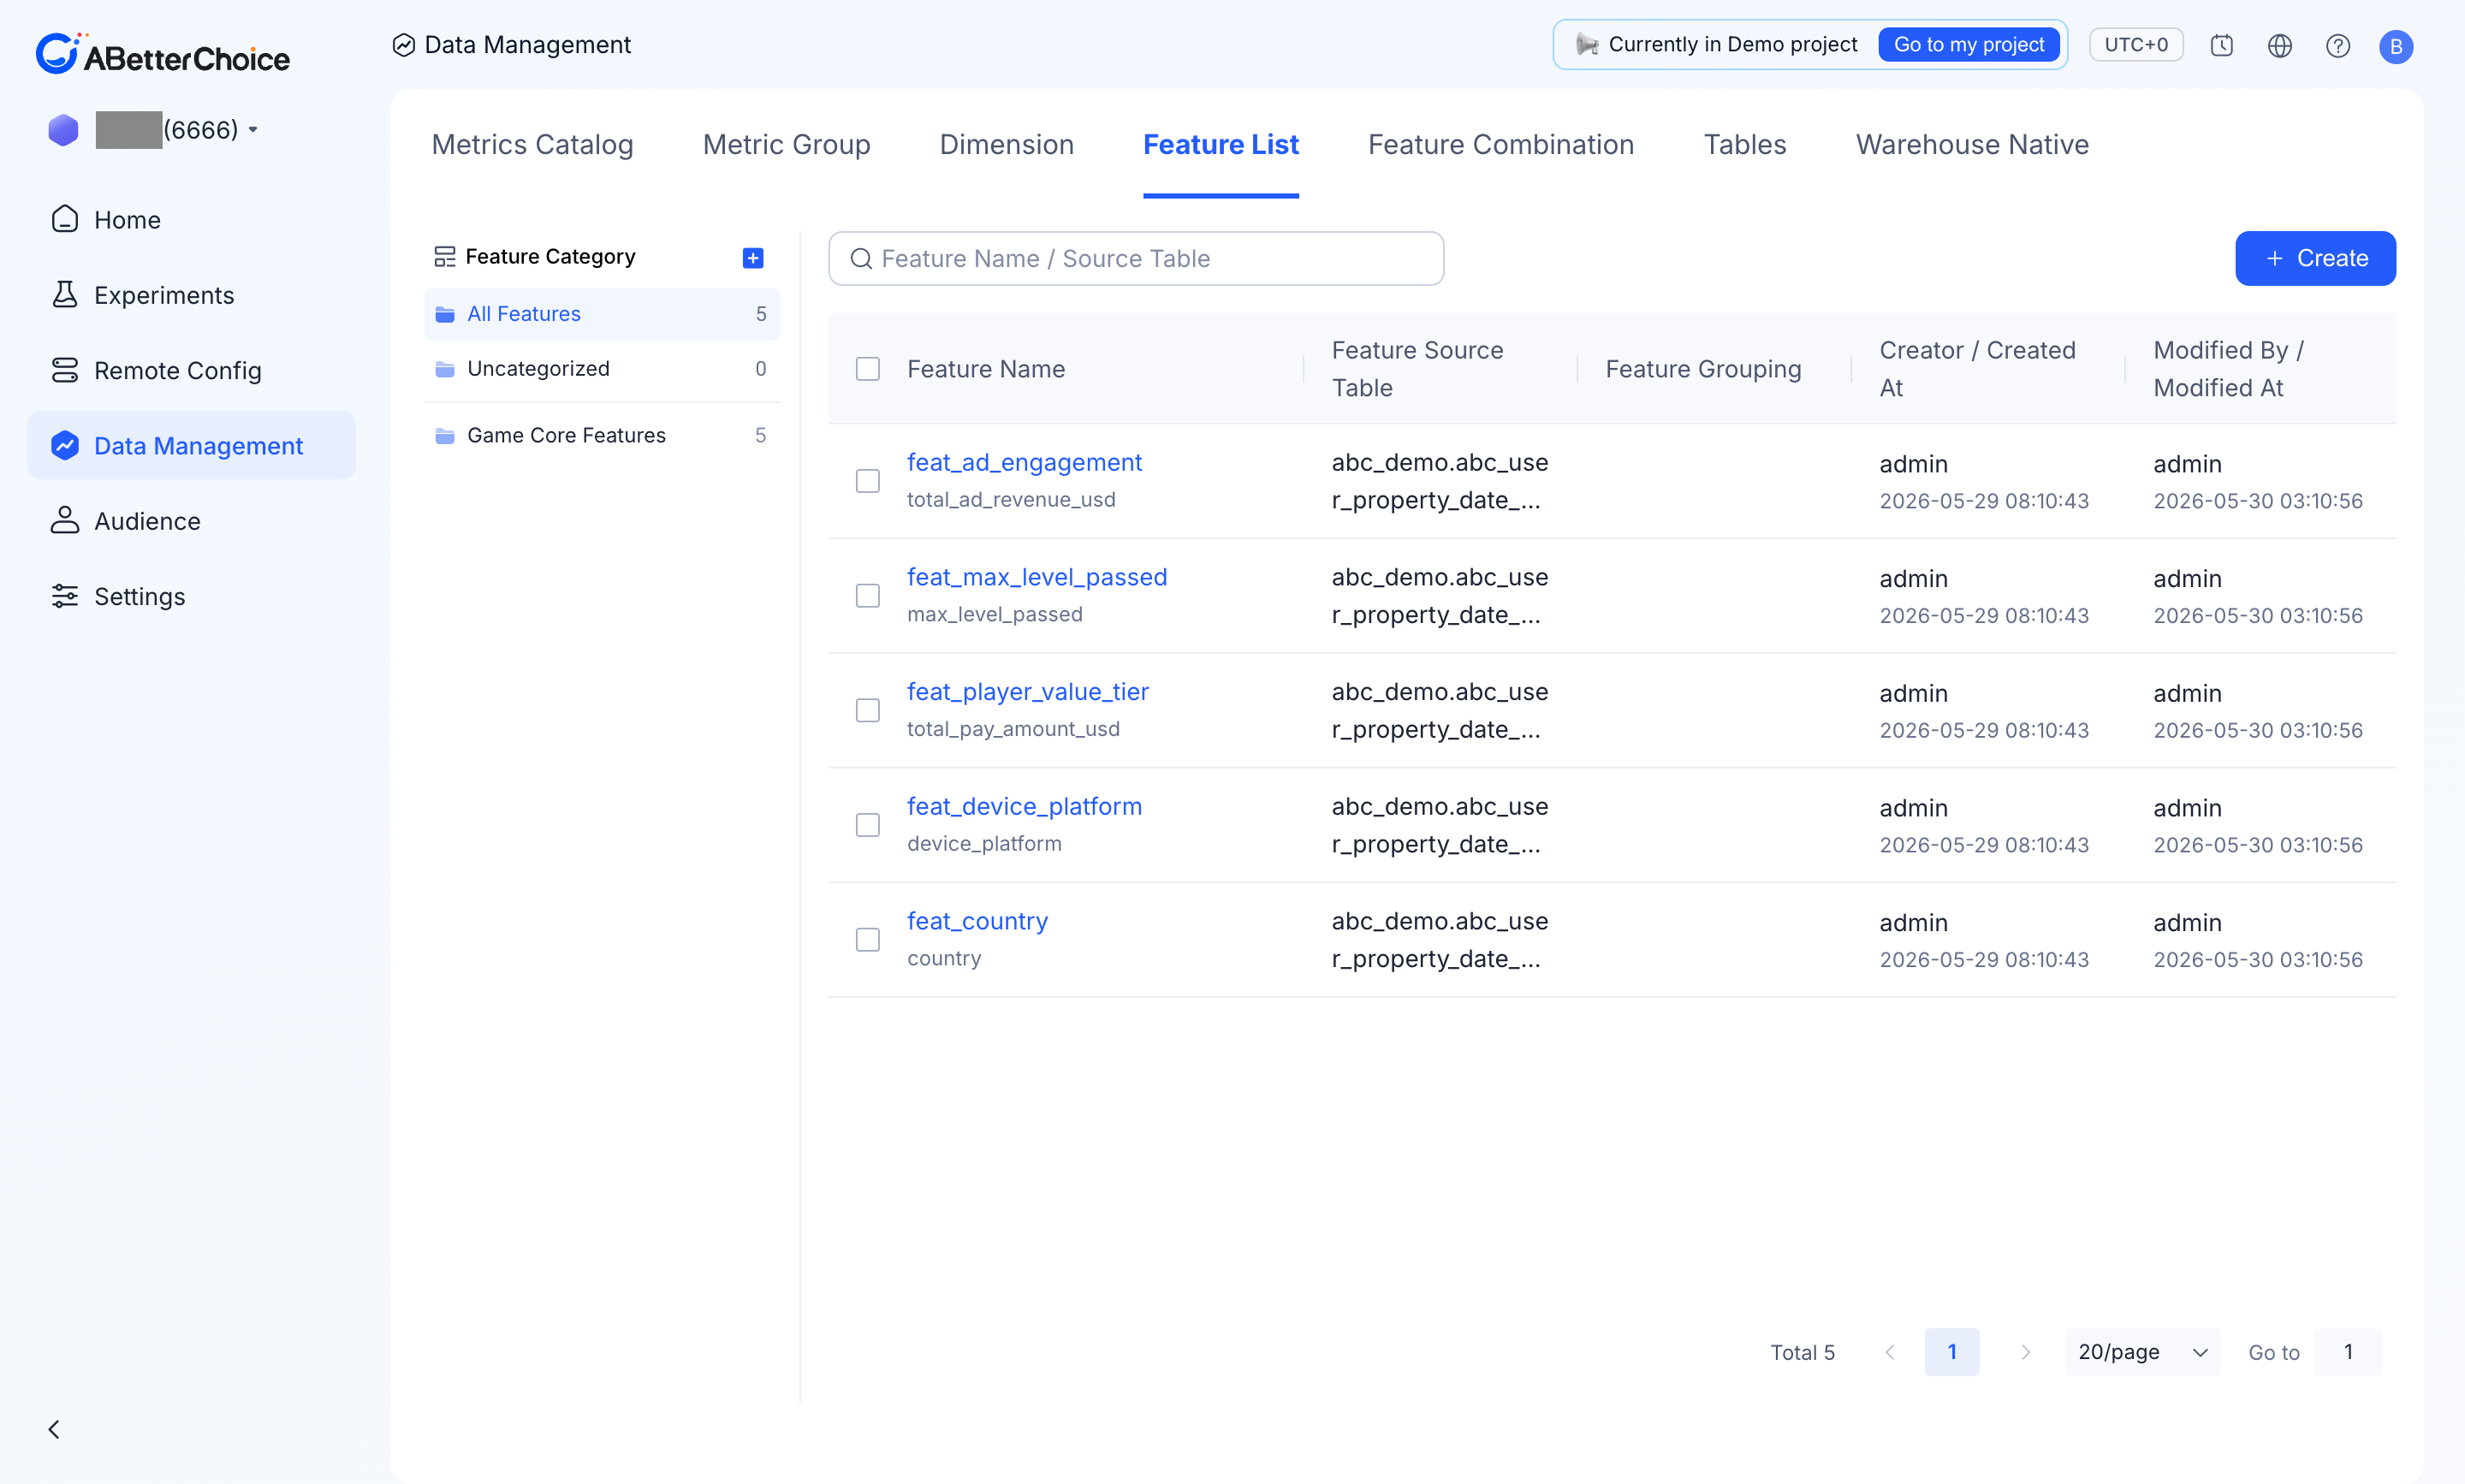2465x1484 pixels.
Task: Select the All Features category
Action: [x=602, y=314]
